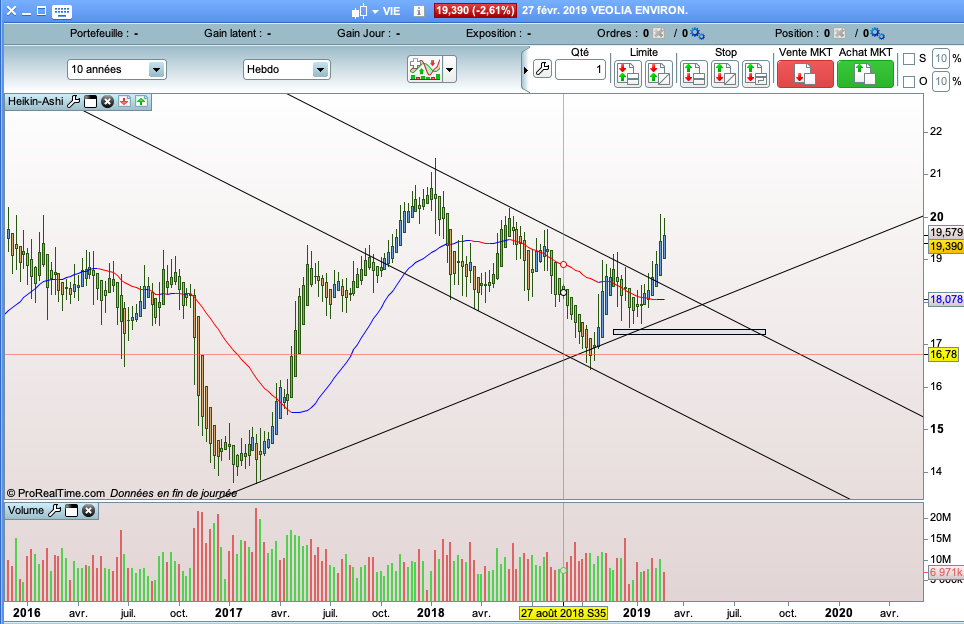Click the candlestick chart style icon
This screenshot has height=624, width=964.
click(359, 11)
